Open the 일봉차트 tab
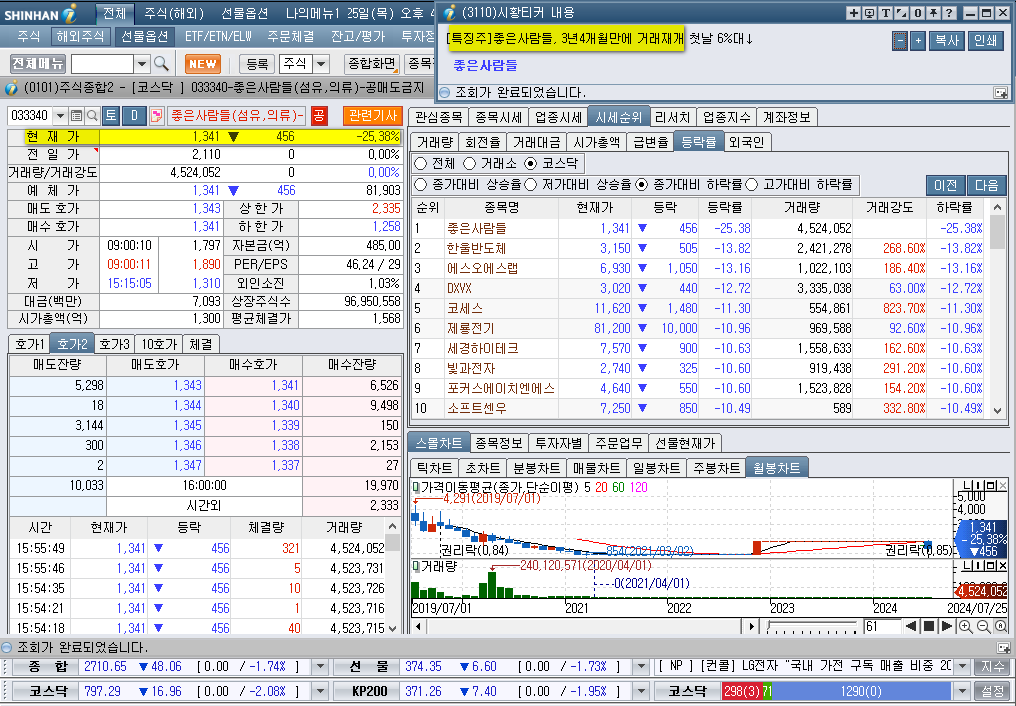 tap(656, 468)
